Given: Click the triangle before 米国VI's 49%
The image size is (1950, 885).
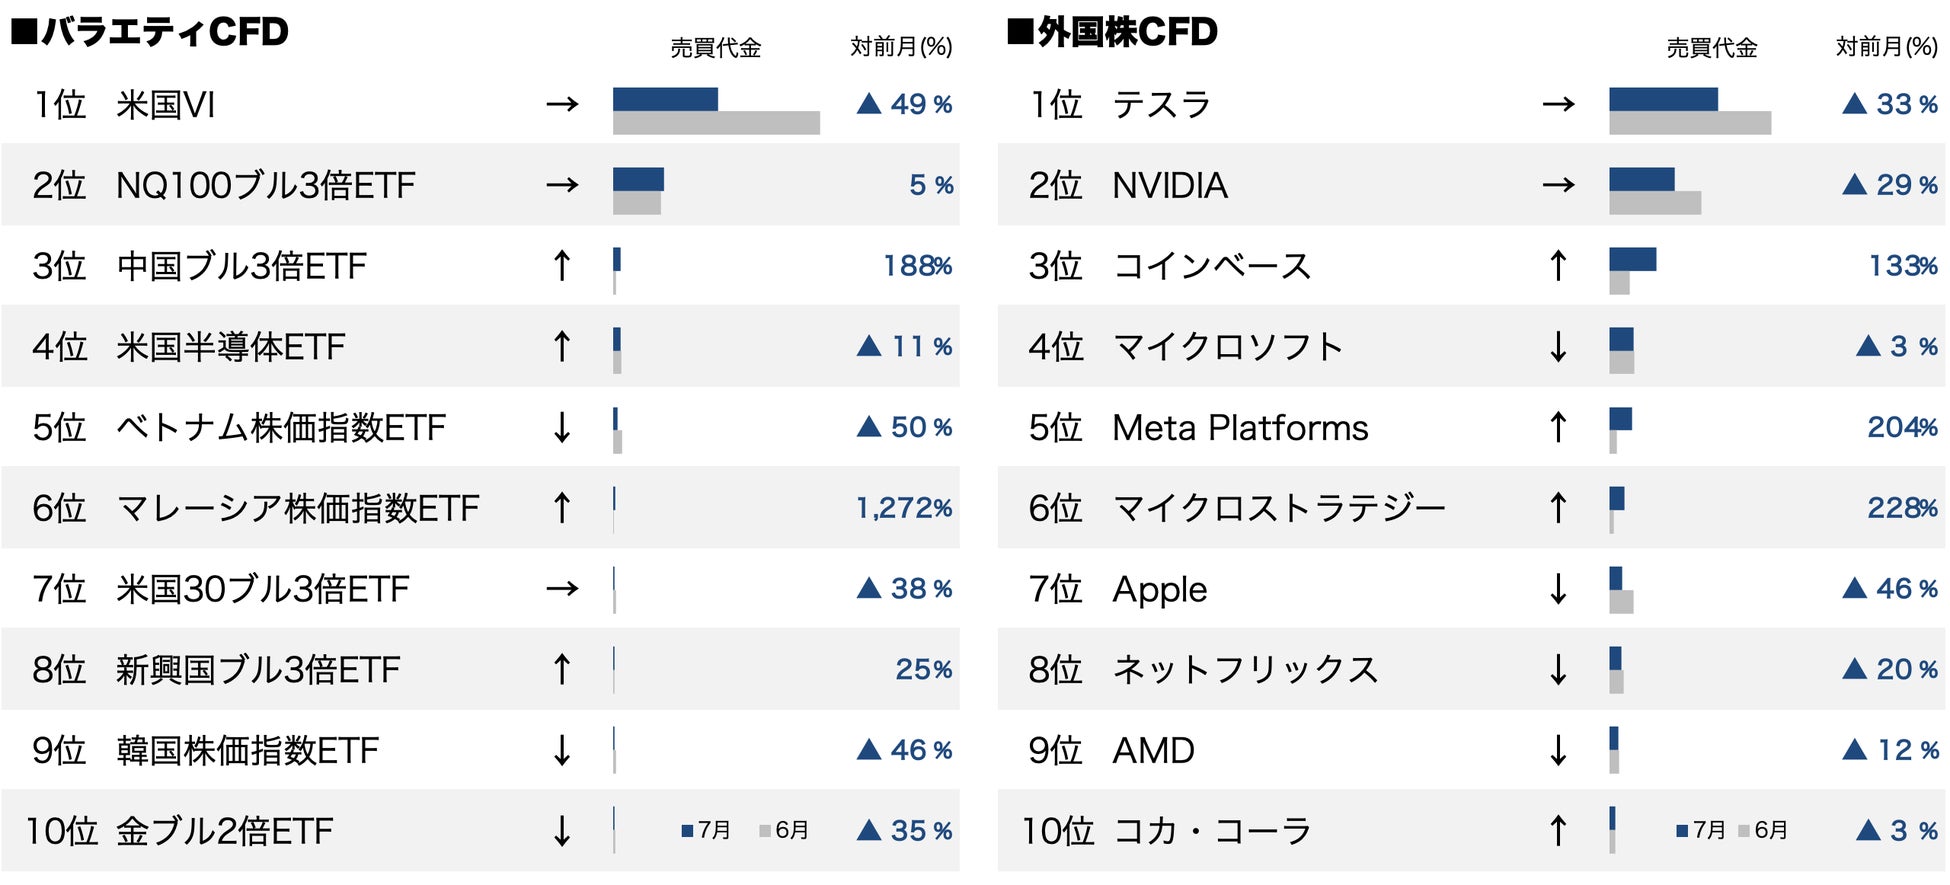Looking at the screenshot, I should [869, 104].
